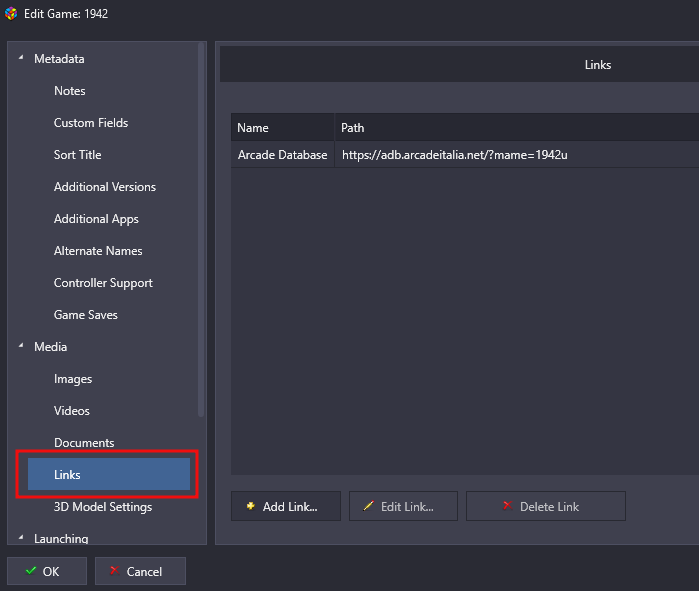Collapse the Launching tree section
The image size is (699, 591).
(x=21, y=538)
